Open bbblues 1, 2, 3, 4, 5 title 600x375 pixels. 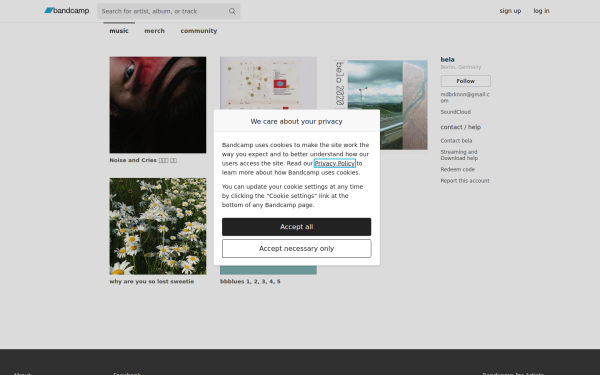250,281
